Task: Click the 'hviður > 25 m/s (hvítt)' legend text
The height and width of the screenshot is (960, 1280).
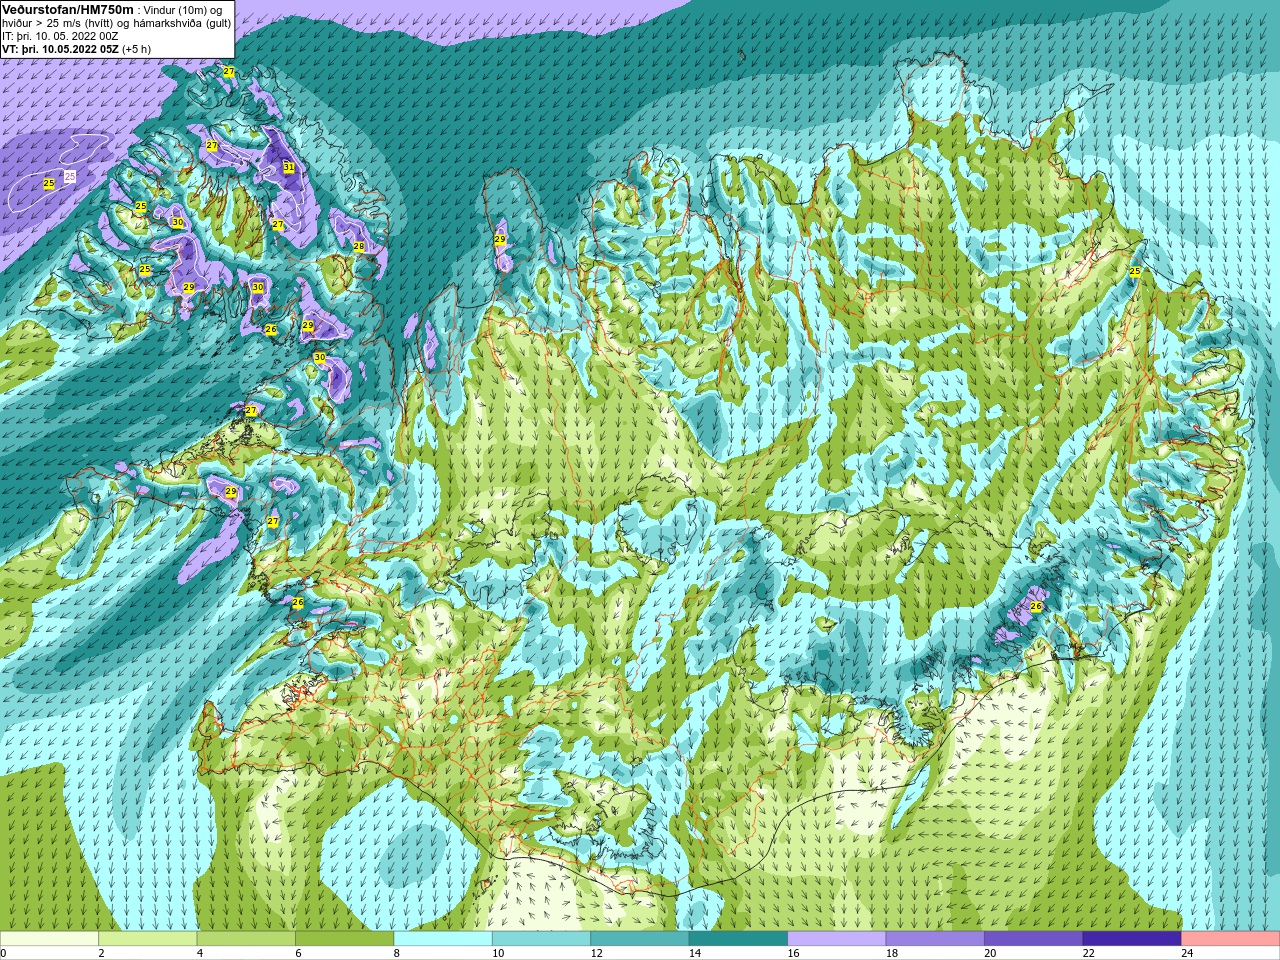Action: [60, 23]
